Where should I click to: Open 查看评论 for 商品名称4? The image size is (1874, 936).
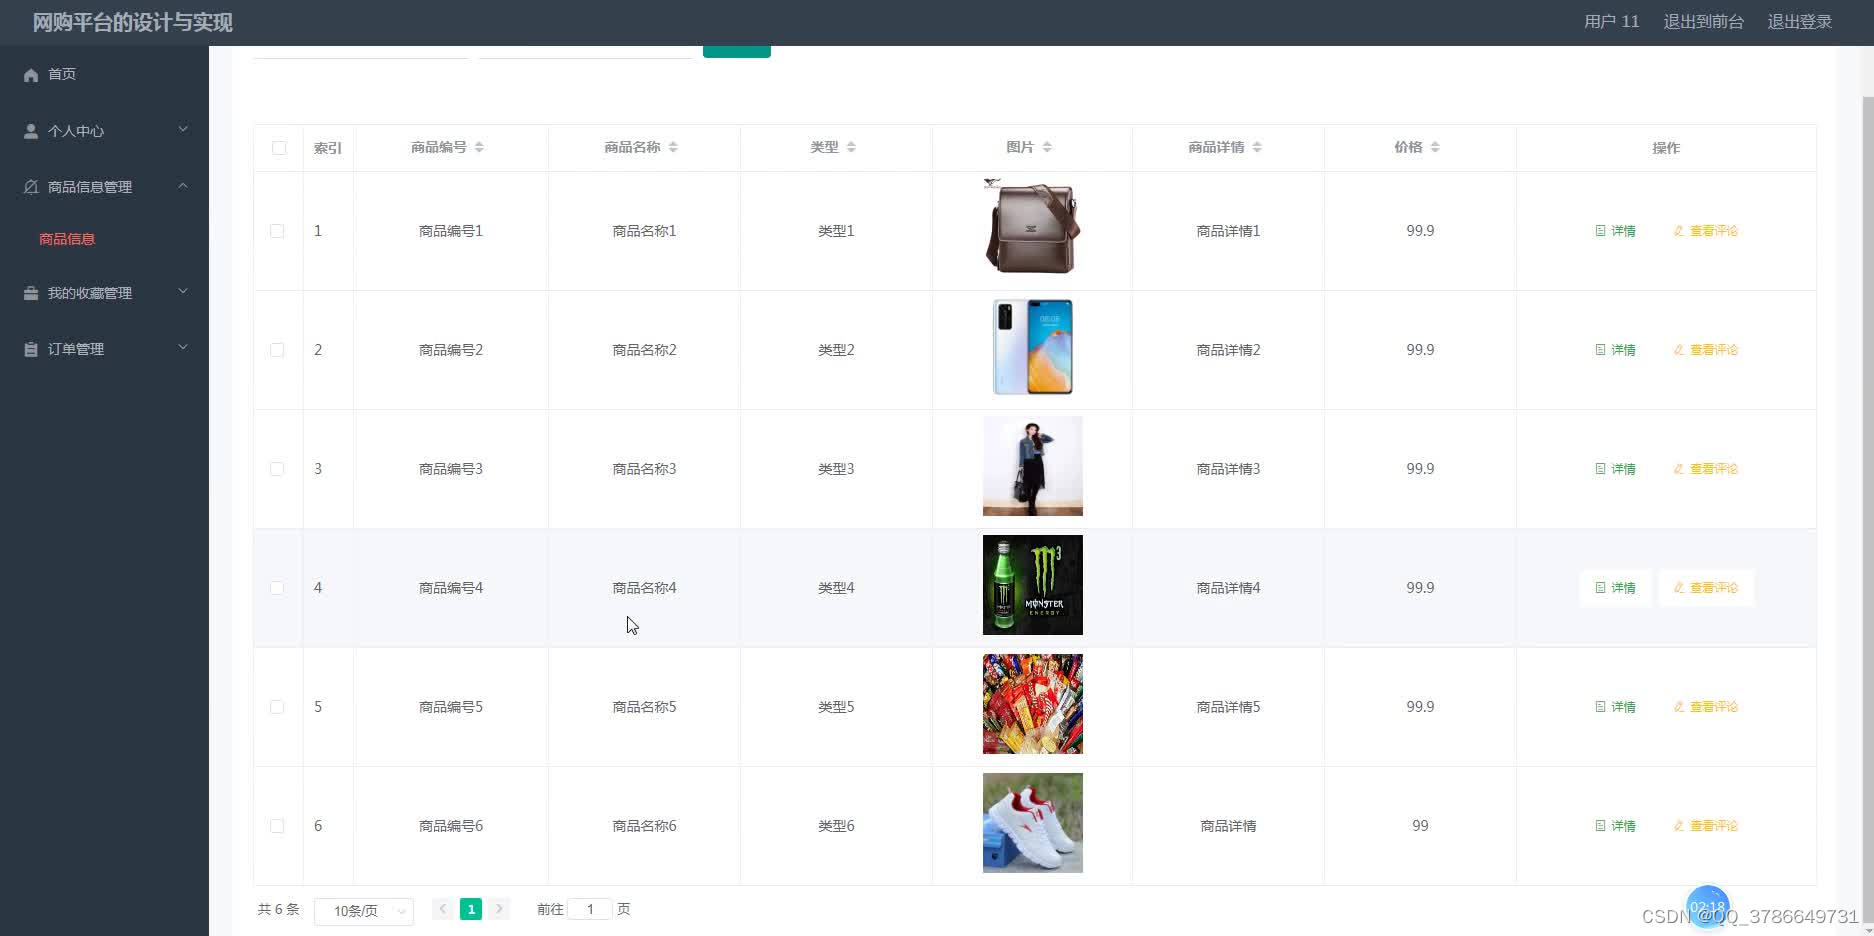click(1706, 588)
